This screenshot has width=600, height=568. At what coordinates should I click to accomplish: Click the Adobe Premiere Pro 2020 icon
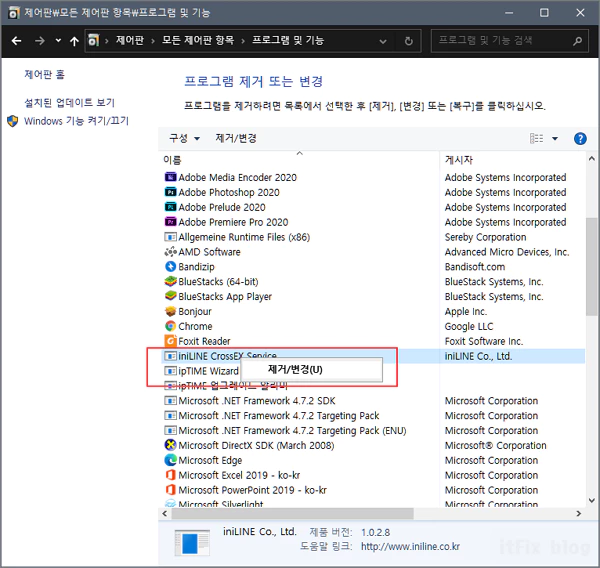[x=170, y=222]
